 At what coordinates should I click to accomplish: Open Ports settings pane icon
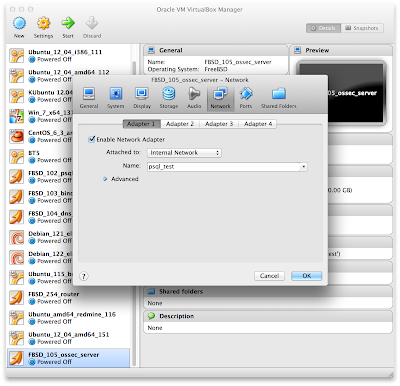coord(246,94)
